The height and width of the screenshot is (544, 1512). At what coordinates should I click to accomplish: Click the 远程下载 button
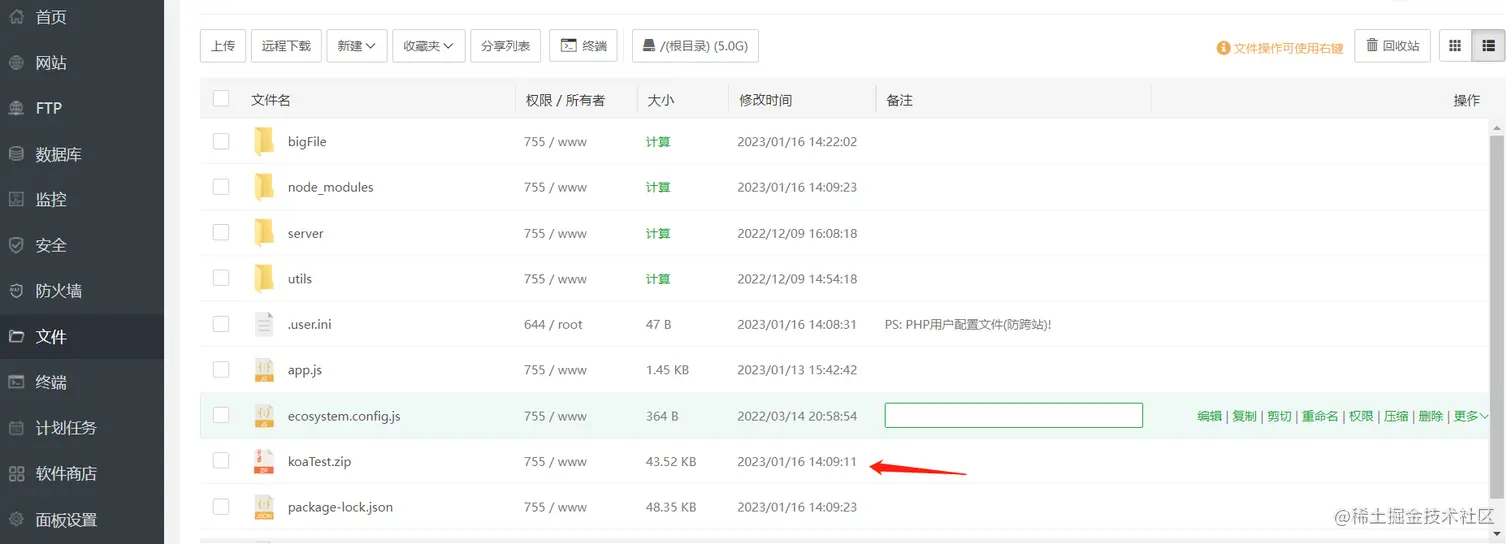pyautogui.click(x=286, y=46)
